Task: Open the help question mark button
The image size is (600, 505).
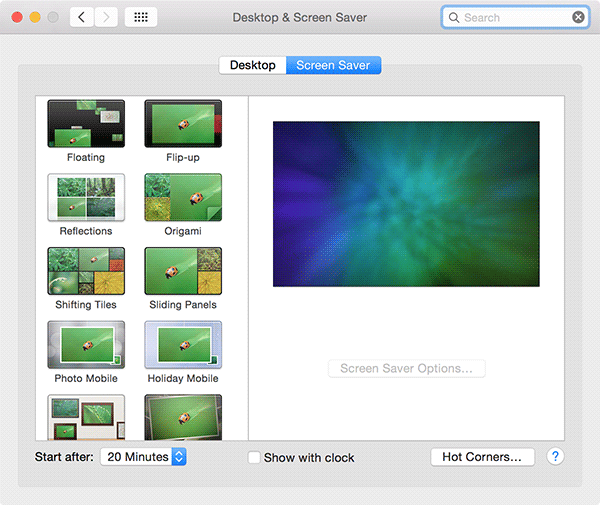Action: tap(556, 457)
